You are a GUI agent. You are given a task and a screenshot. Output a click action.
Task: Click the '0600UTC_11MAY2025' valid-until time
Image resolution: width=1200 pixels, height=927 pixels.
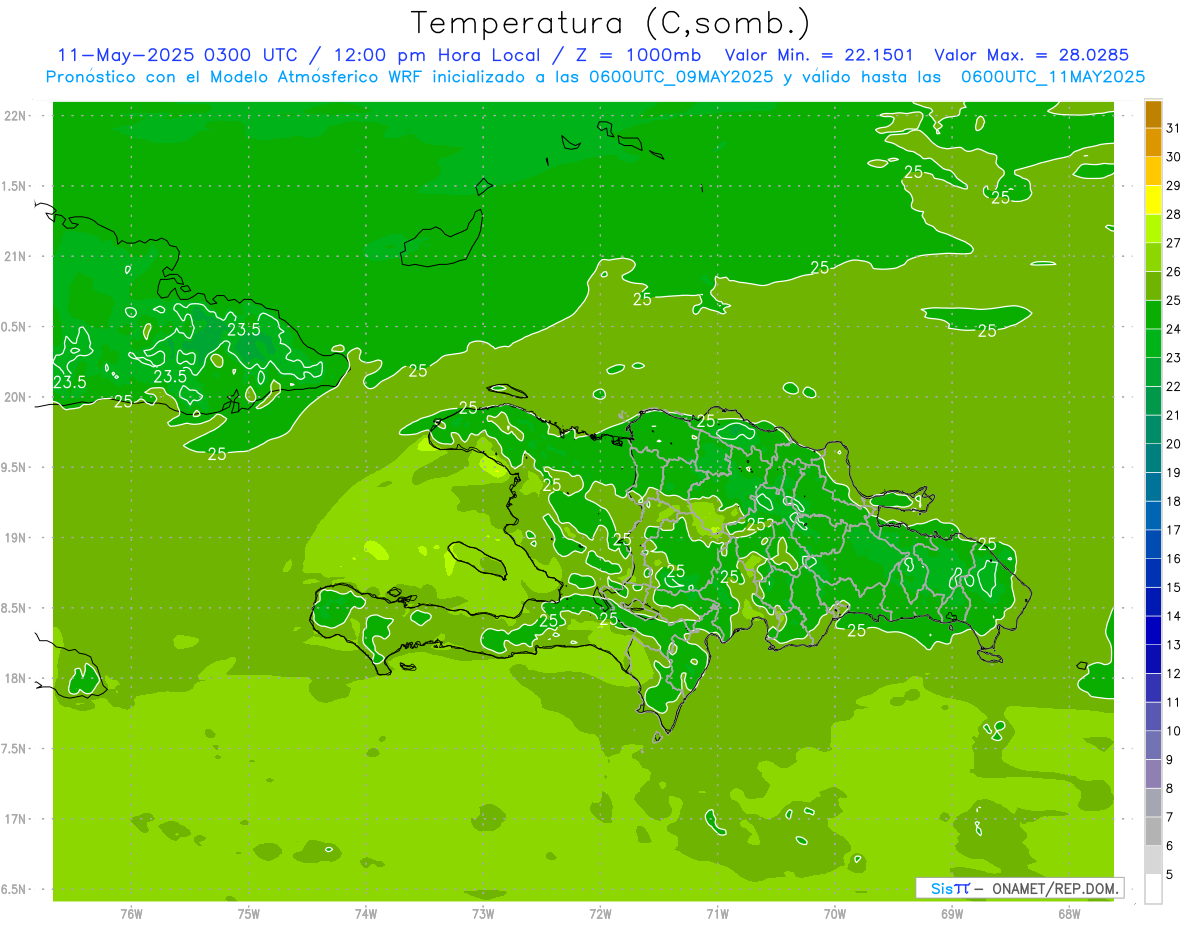pyautogui.click(x=1053, y=76)
